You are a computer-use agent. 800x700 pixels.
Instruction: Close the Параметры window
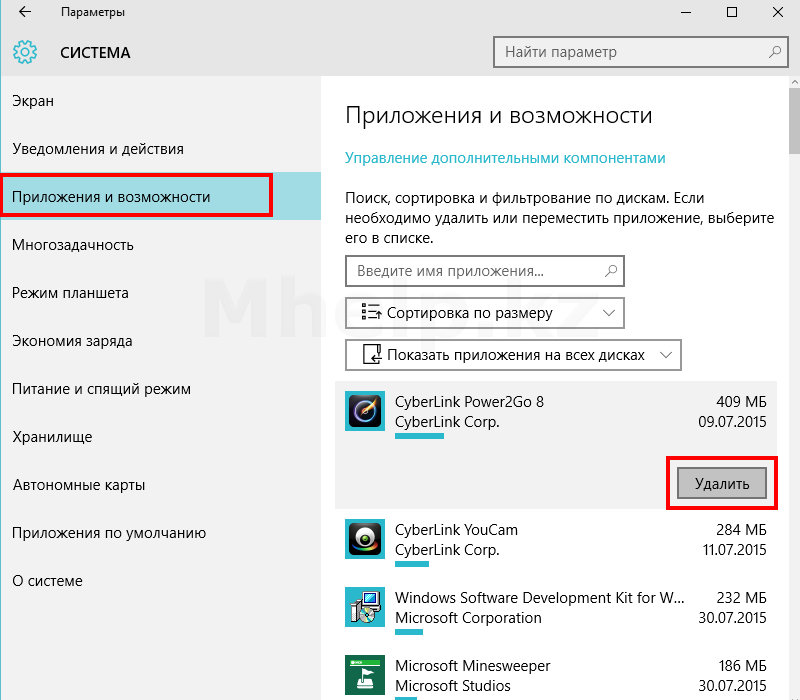[x=778, y=12]
